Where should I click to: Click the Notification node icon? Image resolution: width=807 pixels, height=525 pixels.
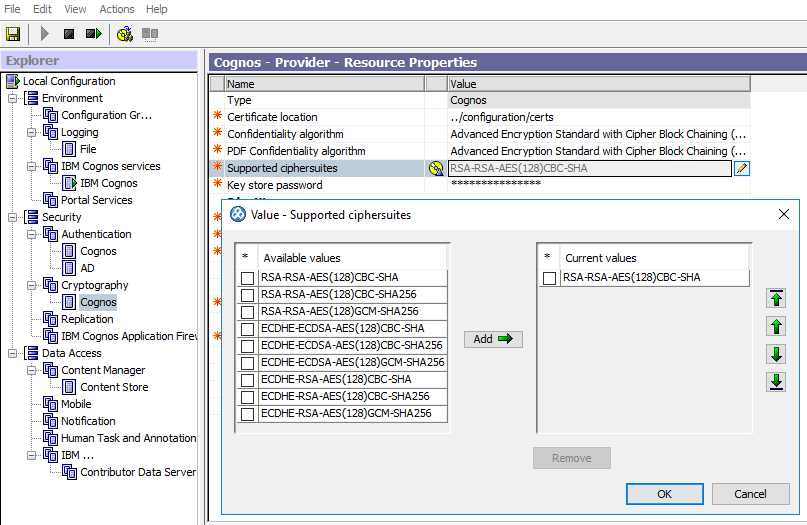click(x=50, y=421)
